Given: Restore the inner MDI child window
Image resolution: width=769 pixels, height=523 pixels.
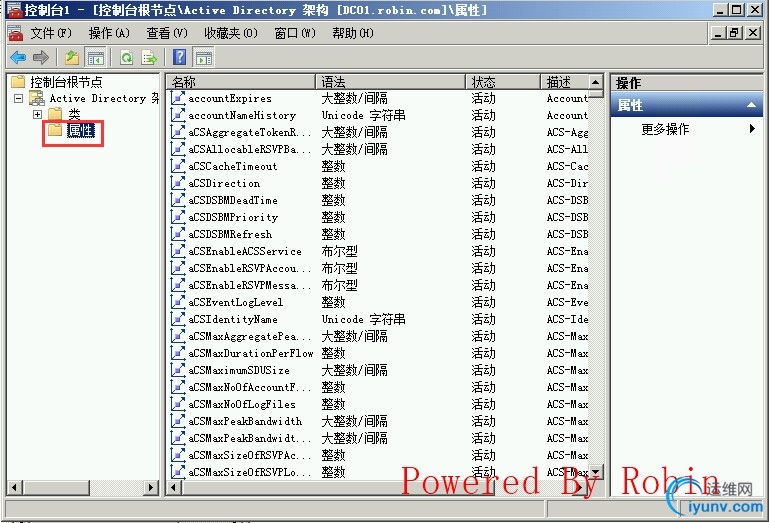Looking at the screenshot, I should pyautogui.click(x=734, y=33).
